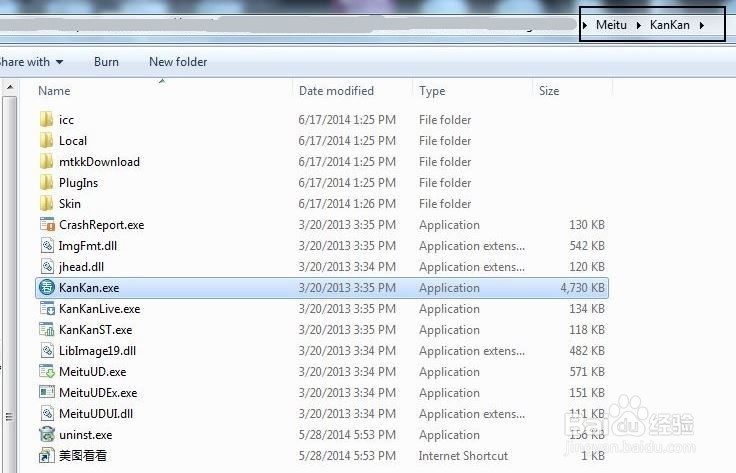Expand the arrow after KanKan in address bar
Viewport: 736px width, 473px height.
pyautogui.click(x=702, y=25)
